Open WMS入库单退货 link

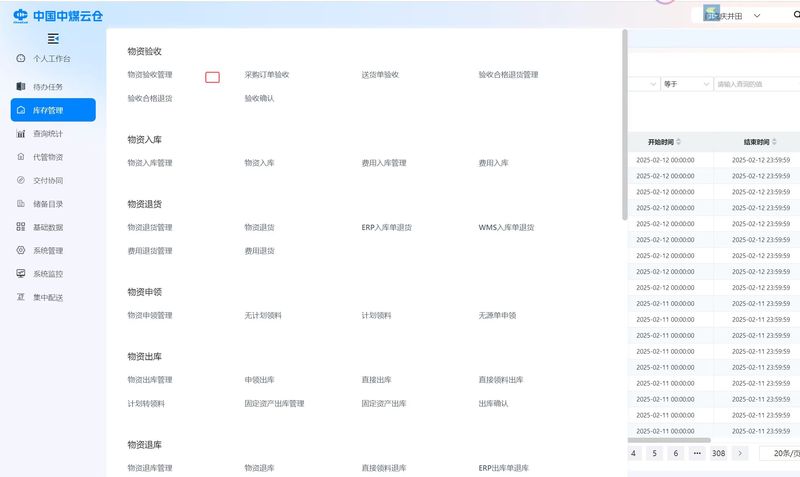pyautogui.click(x=506, y=227)
